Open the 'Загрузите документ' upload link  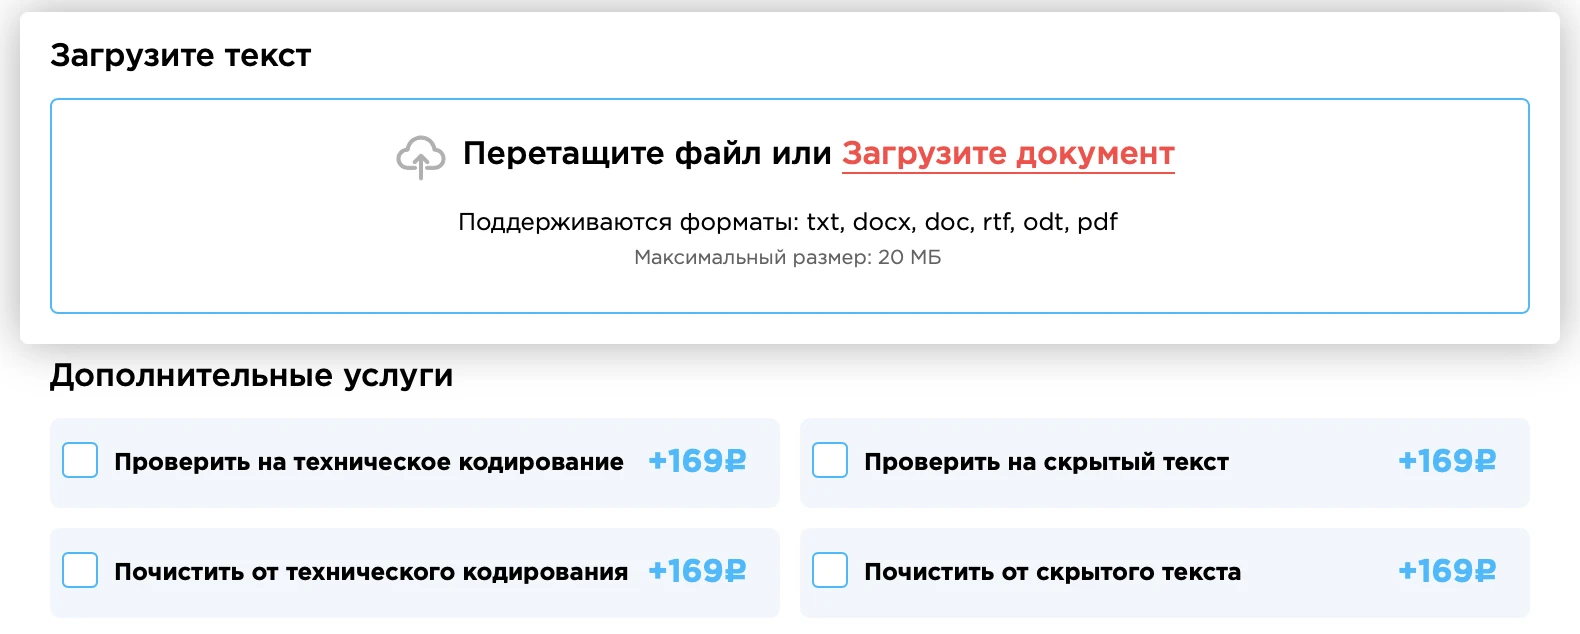(1008, 154)
